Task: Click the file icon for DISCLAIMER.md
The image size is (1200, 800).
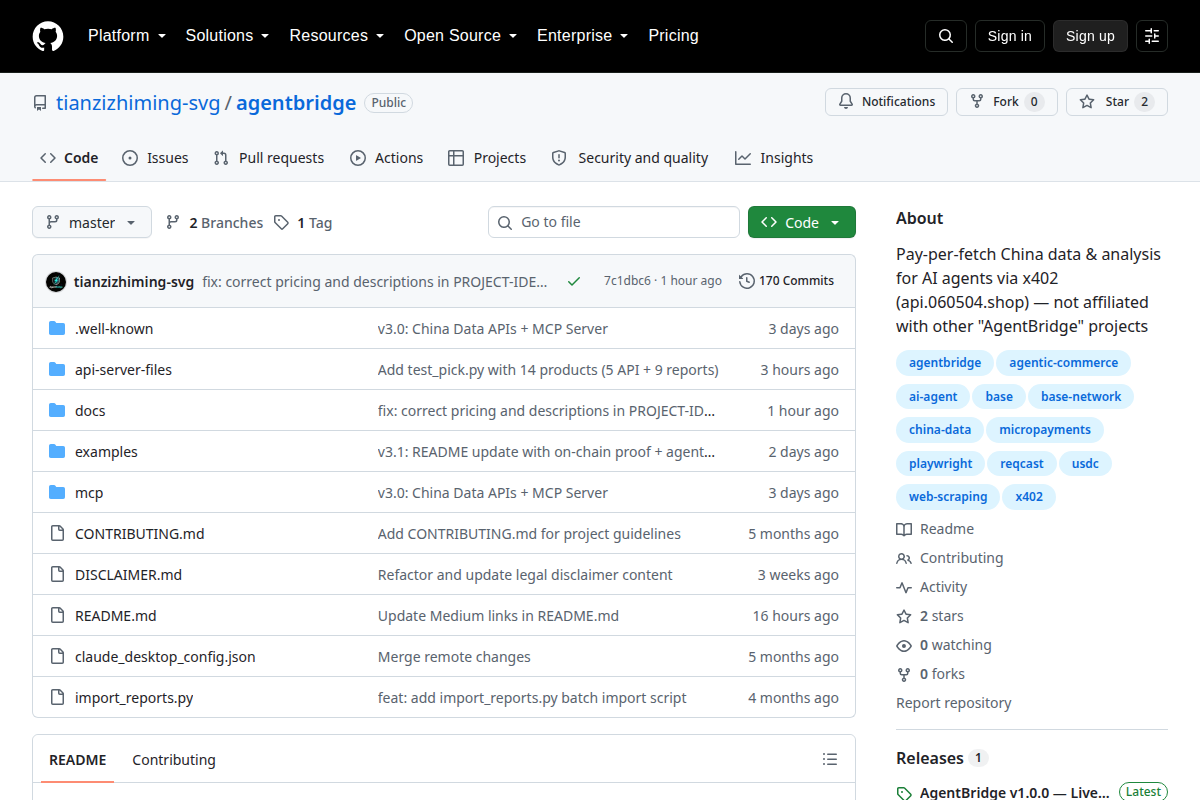Action: [x=57, y=575]
